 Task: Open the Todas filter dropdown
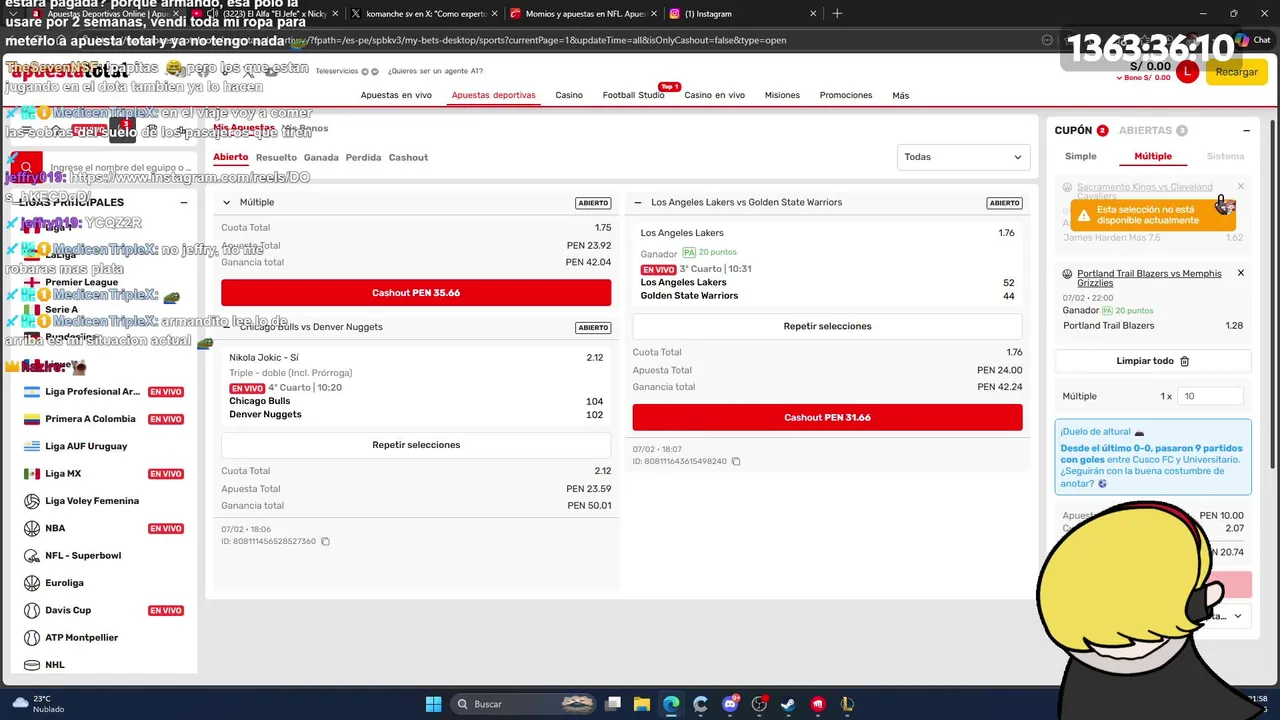tap(963, 157)
